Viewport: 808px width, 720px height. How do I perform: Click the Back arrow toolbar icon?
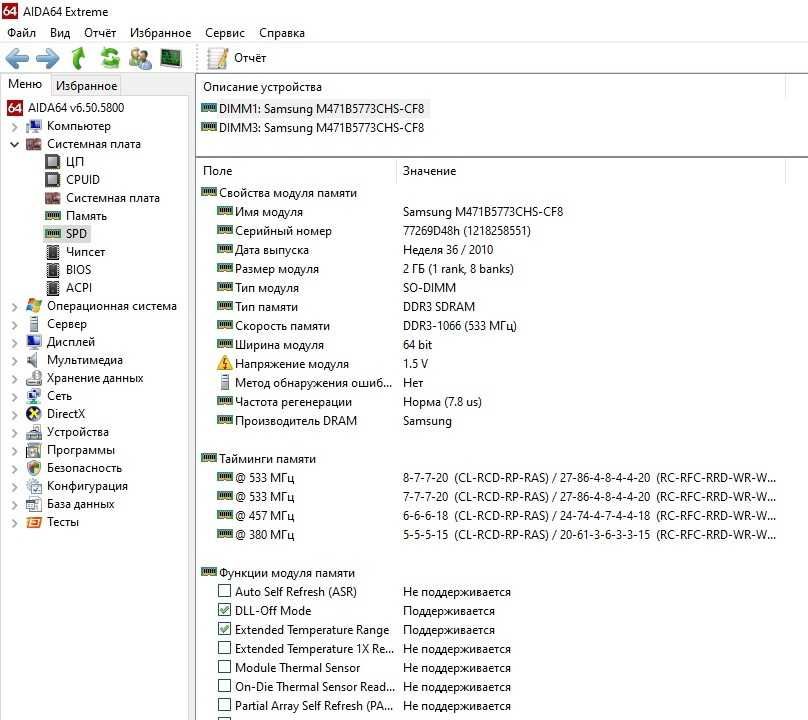[x=17, y=58]
